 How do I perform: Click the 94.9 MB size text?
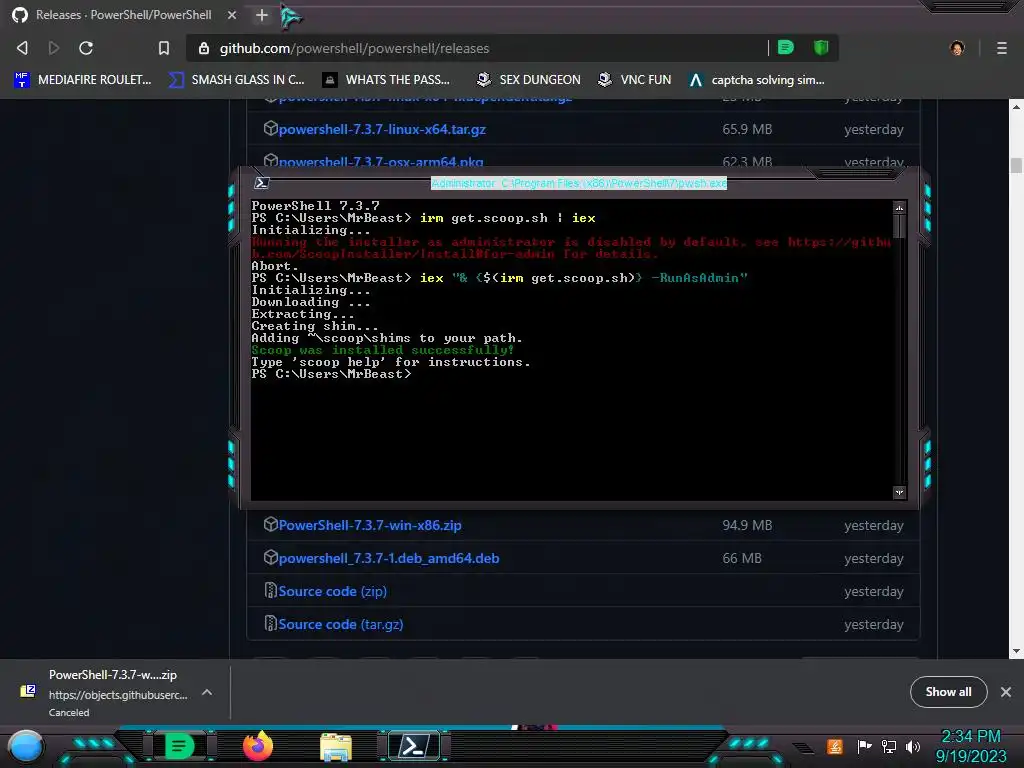click(747, 525)
